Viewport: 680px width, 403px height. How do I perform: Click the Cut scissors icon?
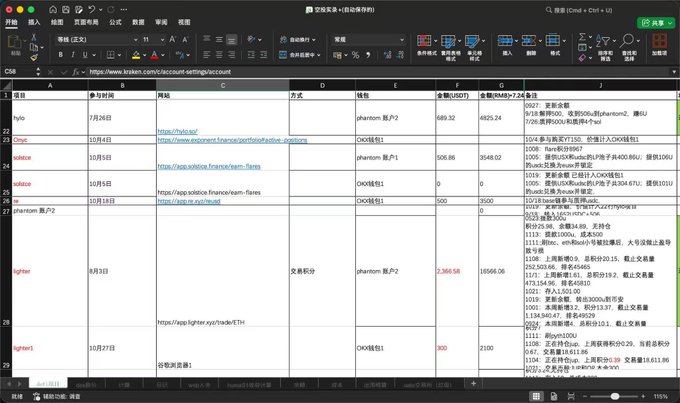(34, 37)
